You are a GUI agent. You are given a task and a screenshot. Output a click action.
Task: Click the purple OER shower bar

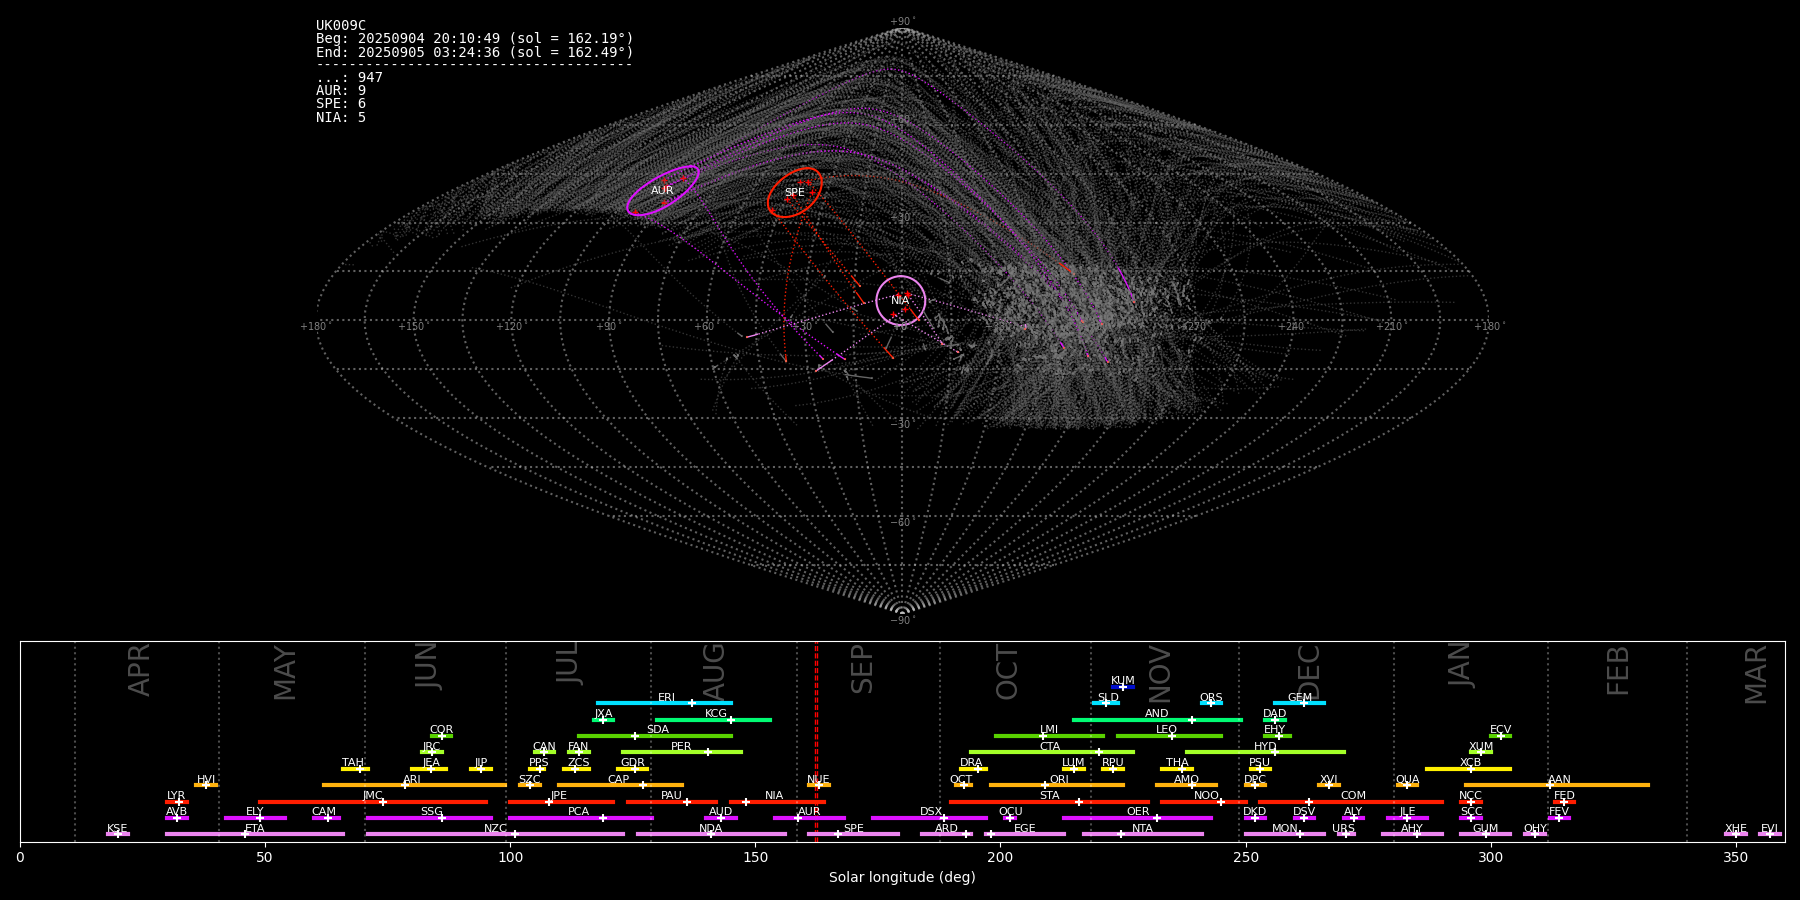coord(1137,818)
